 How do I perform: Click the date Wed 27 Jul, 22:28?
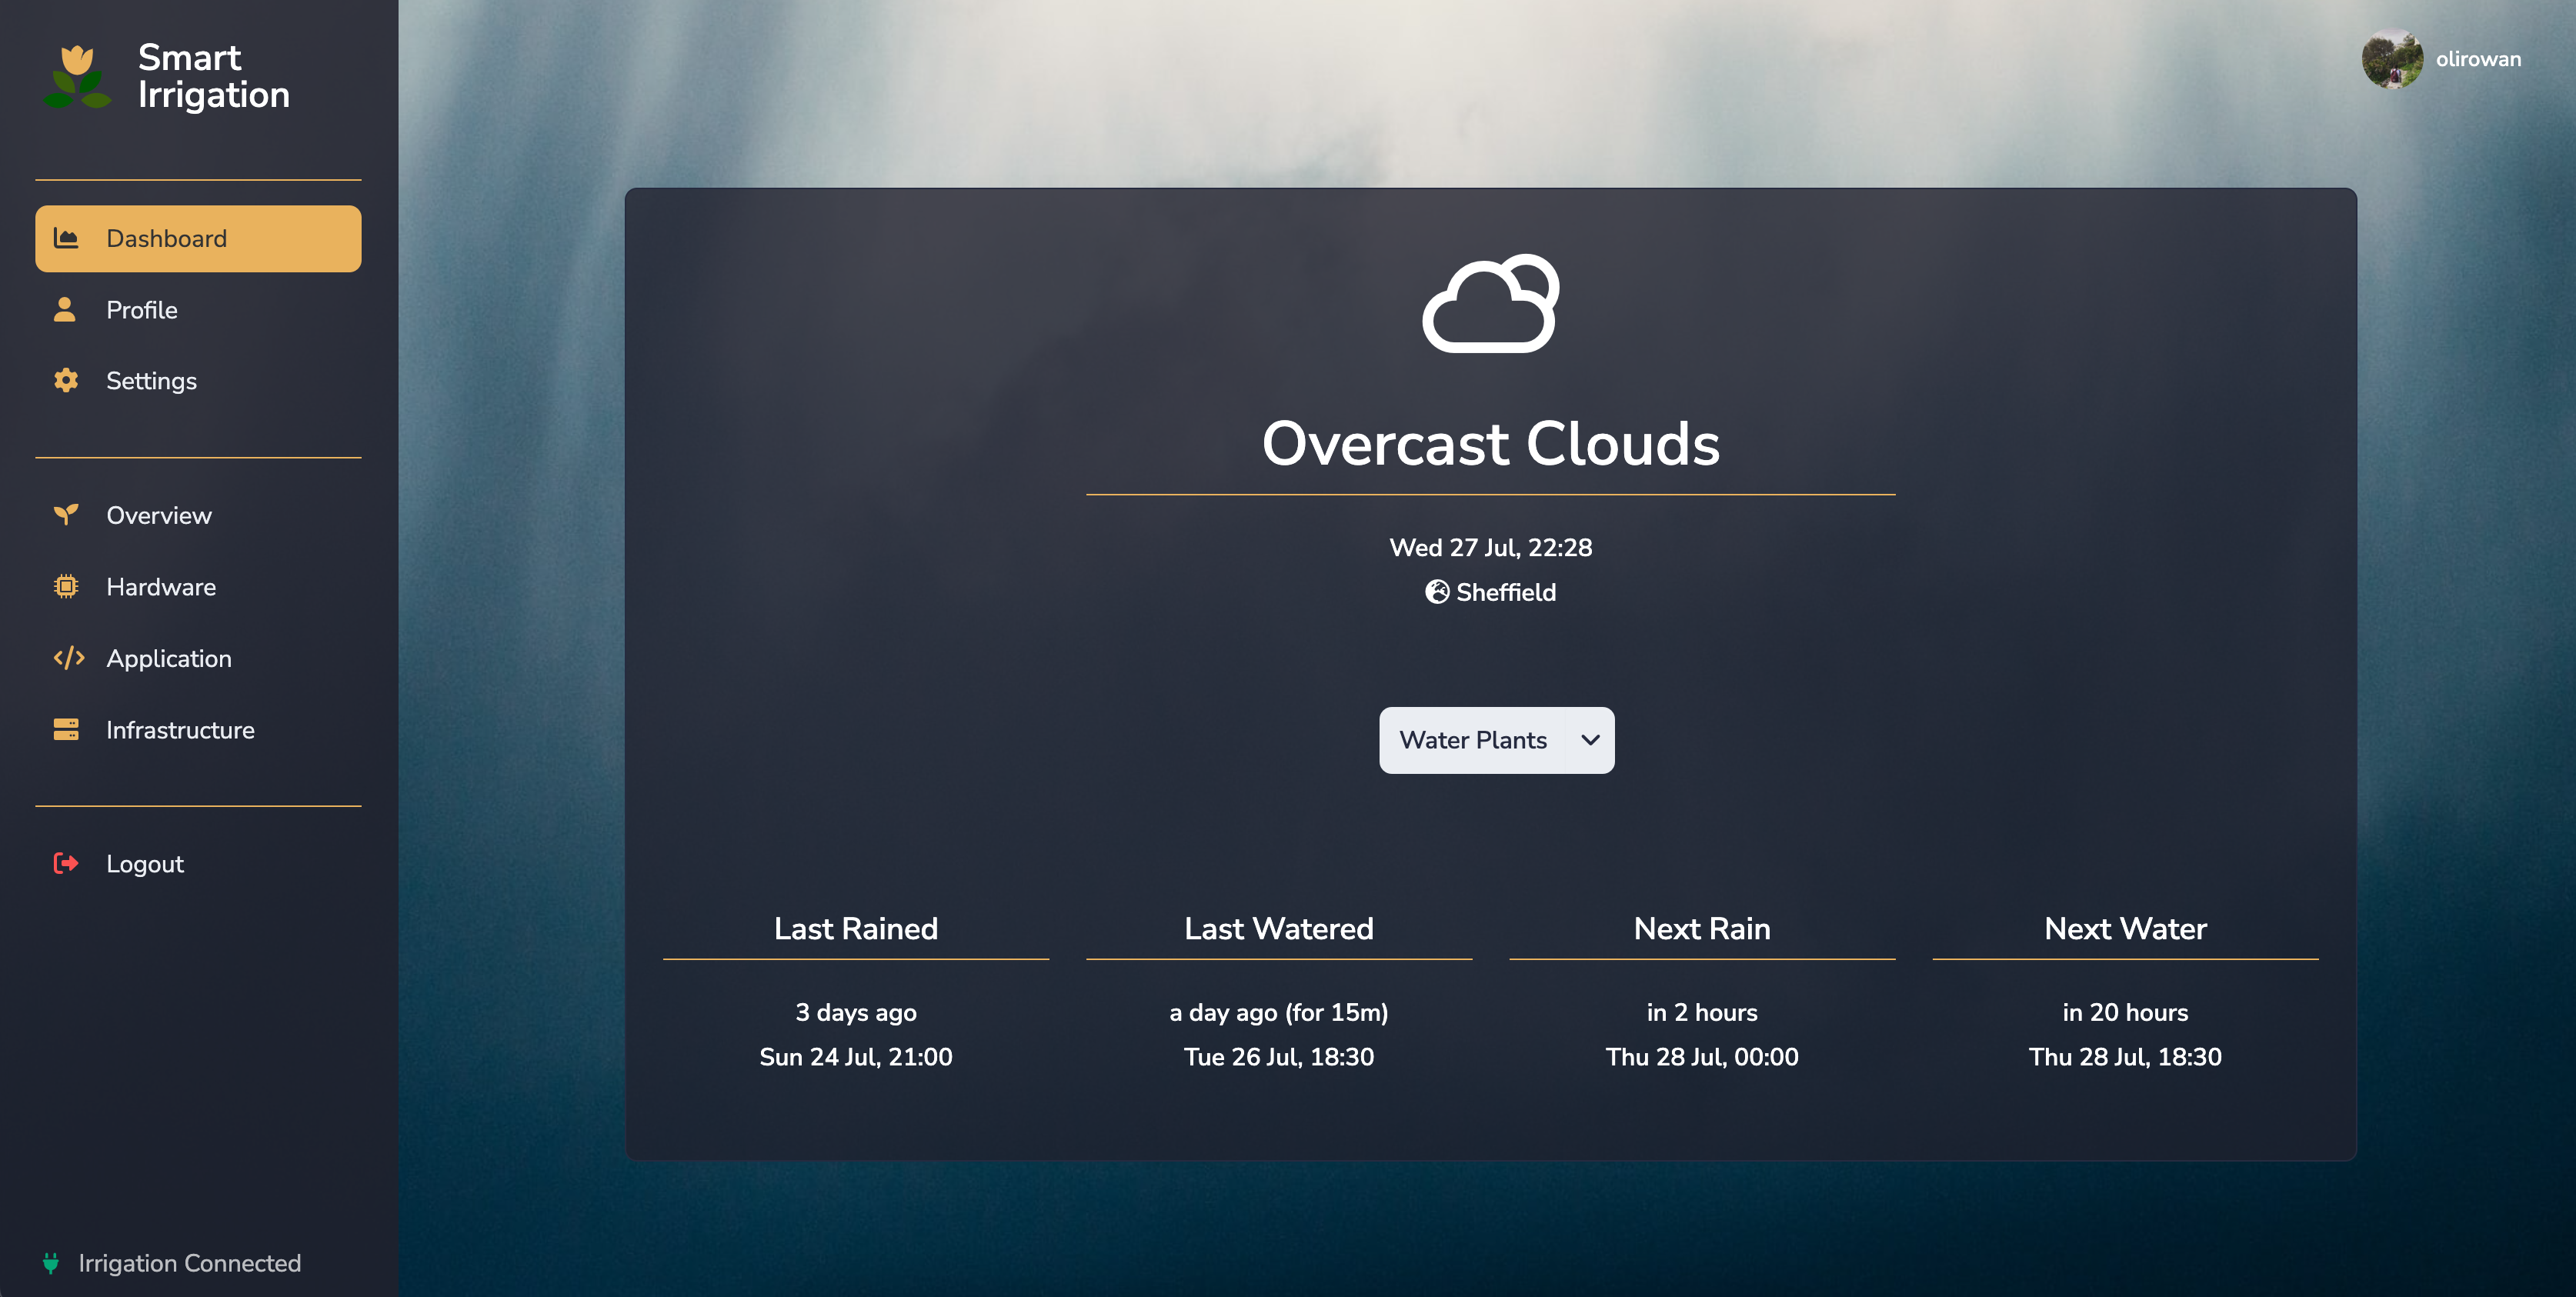(x=1490, y=547)
